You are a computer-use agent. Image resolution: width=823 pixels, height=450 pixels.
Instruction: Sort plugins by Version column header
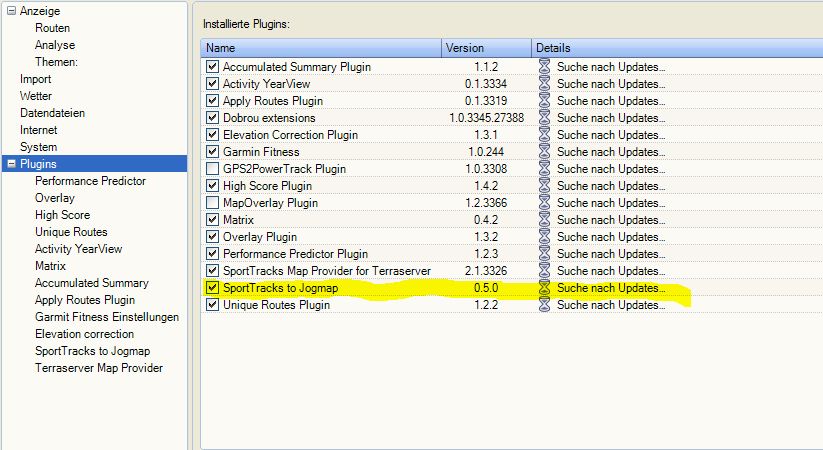coord(486,48)
